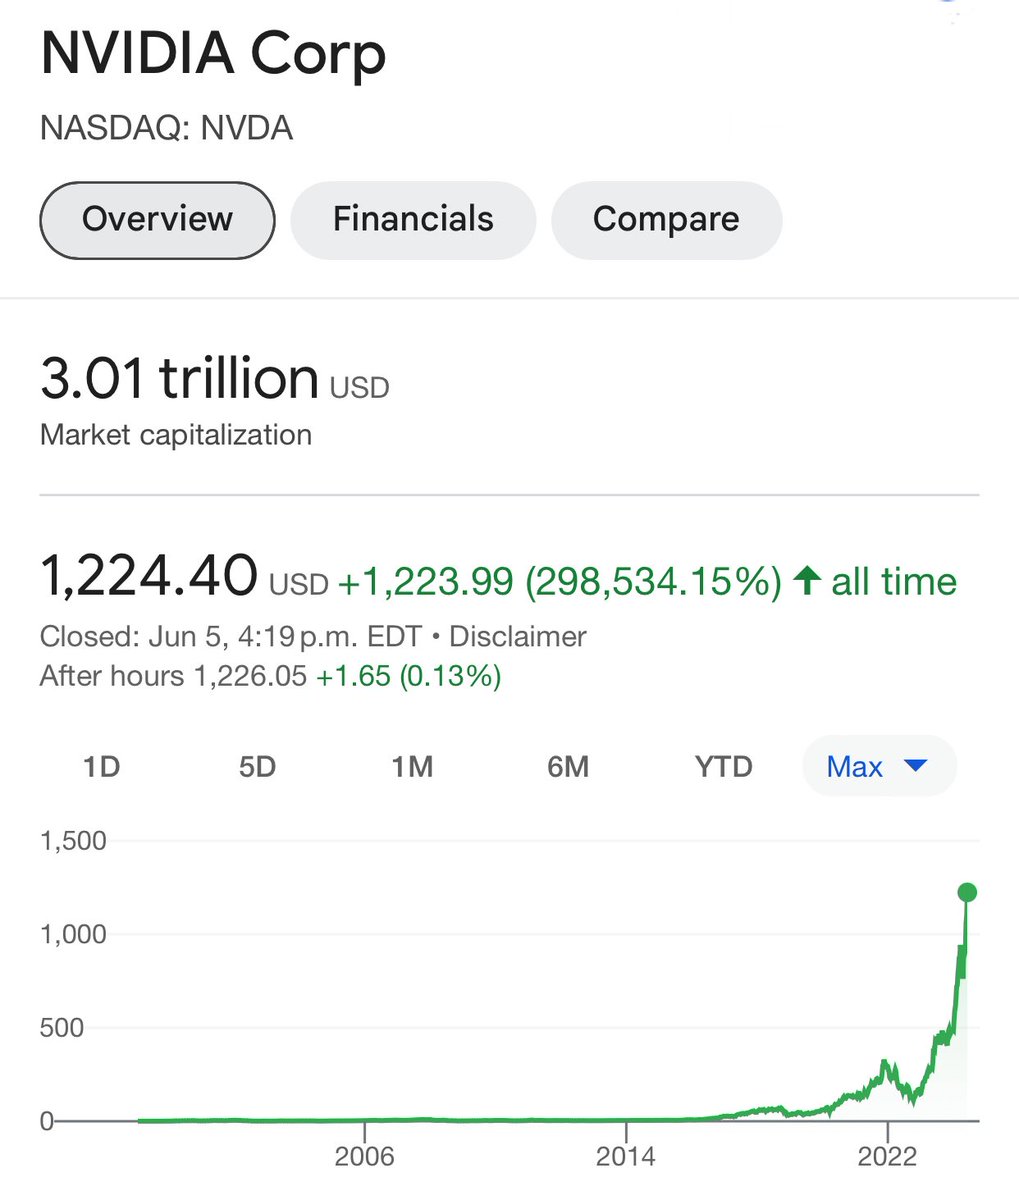Click the green up arrow icon

(807, 580)
